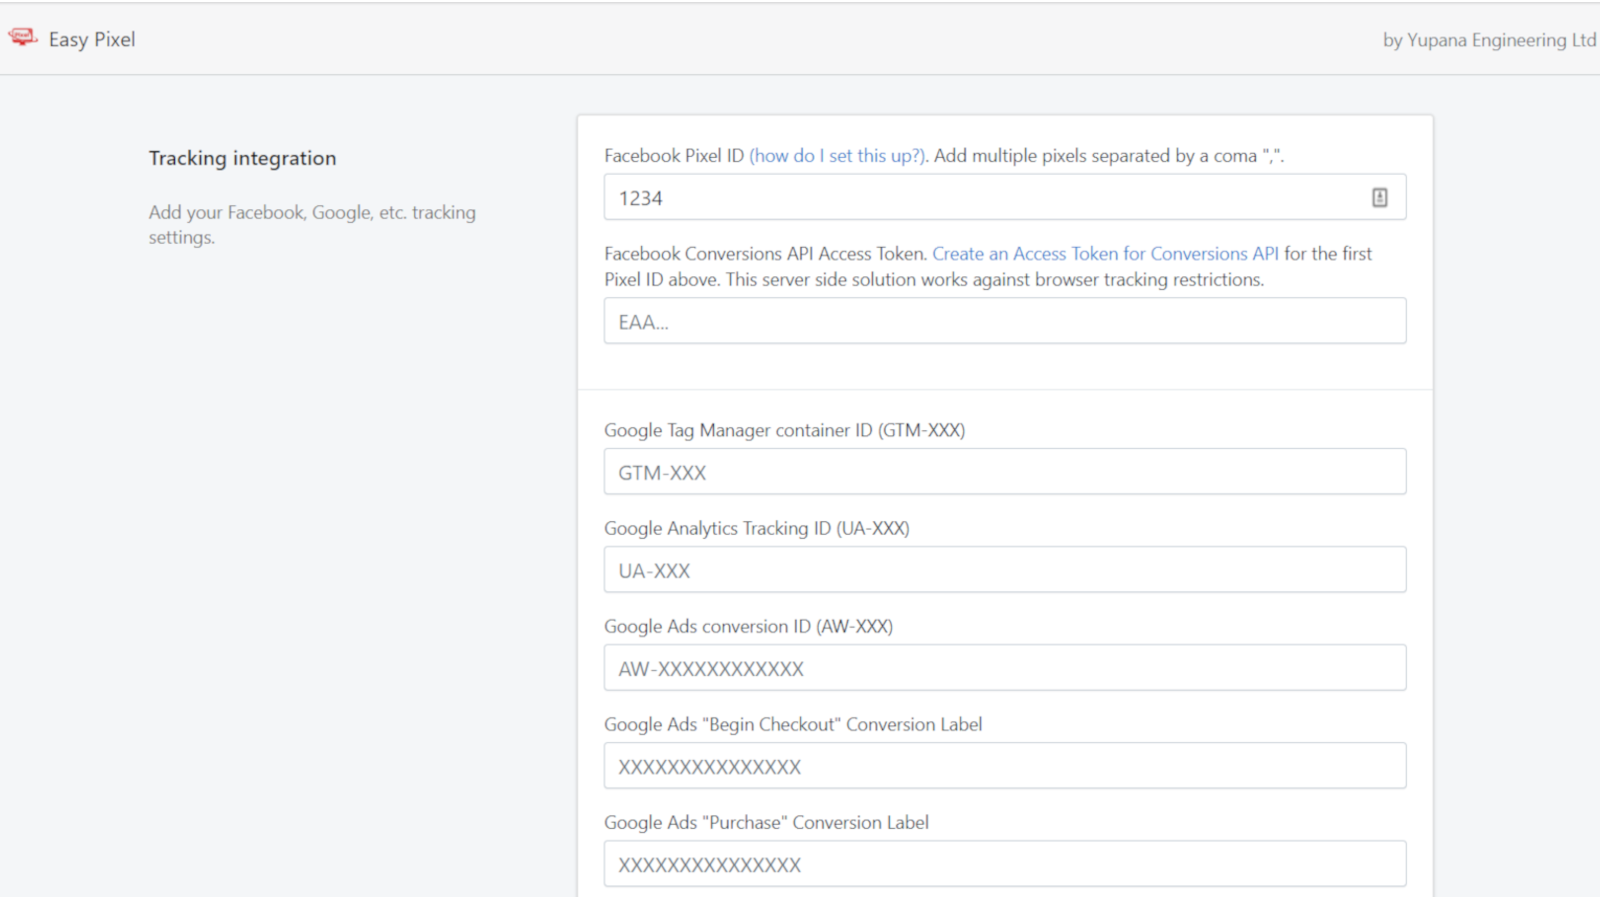Focus the Google Tag Manager container ID field

[x=1004, y=471]
